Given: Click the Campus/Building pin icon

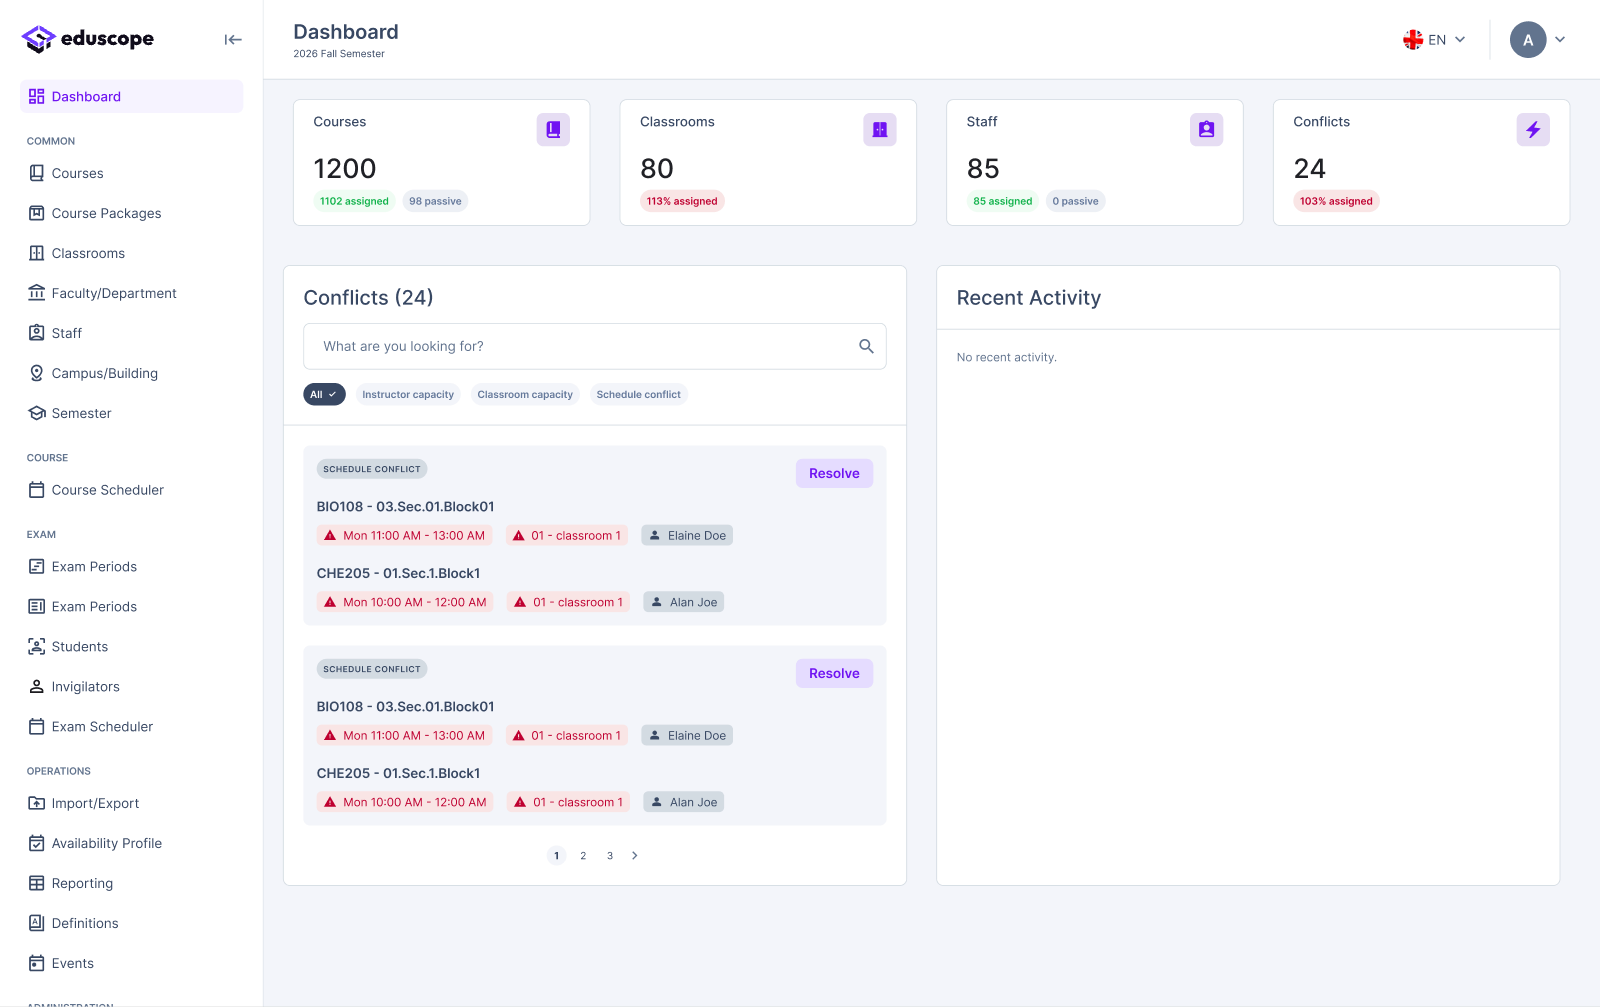Looking at the screenshot, I should [x=37, y=373].
